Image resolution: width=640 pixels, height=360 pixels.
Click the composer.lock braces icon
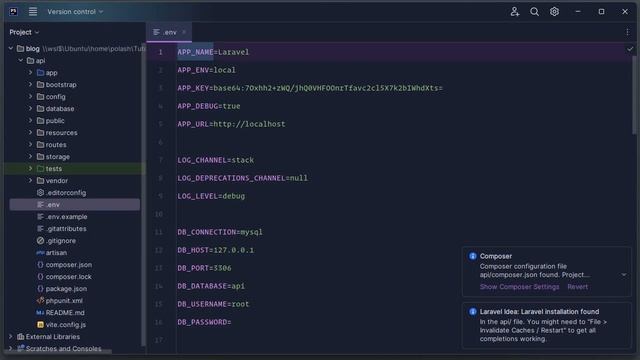coord(40,277)
